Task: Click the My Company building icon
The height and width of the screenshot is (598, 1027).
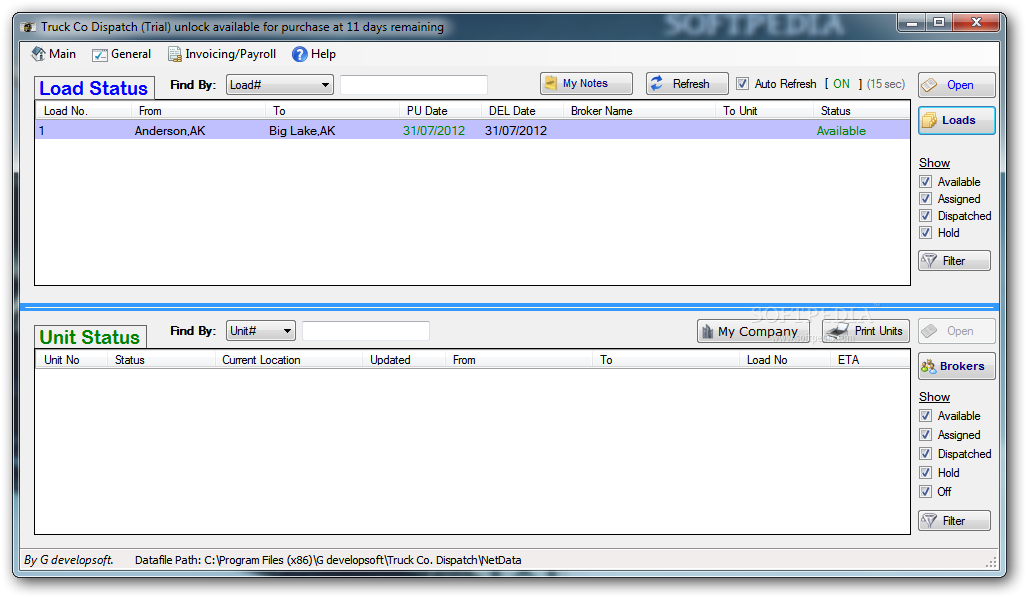Action: pos(707,331)
